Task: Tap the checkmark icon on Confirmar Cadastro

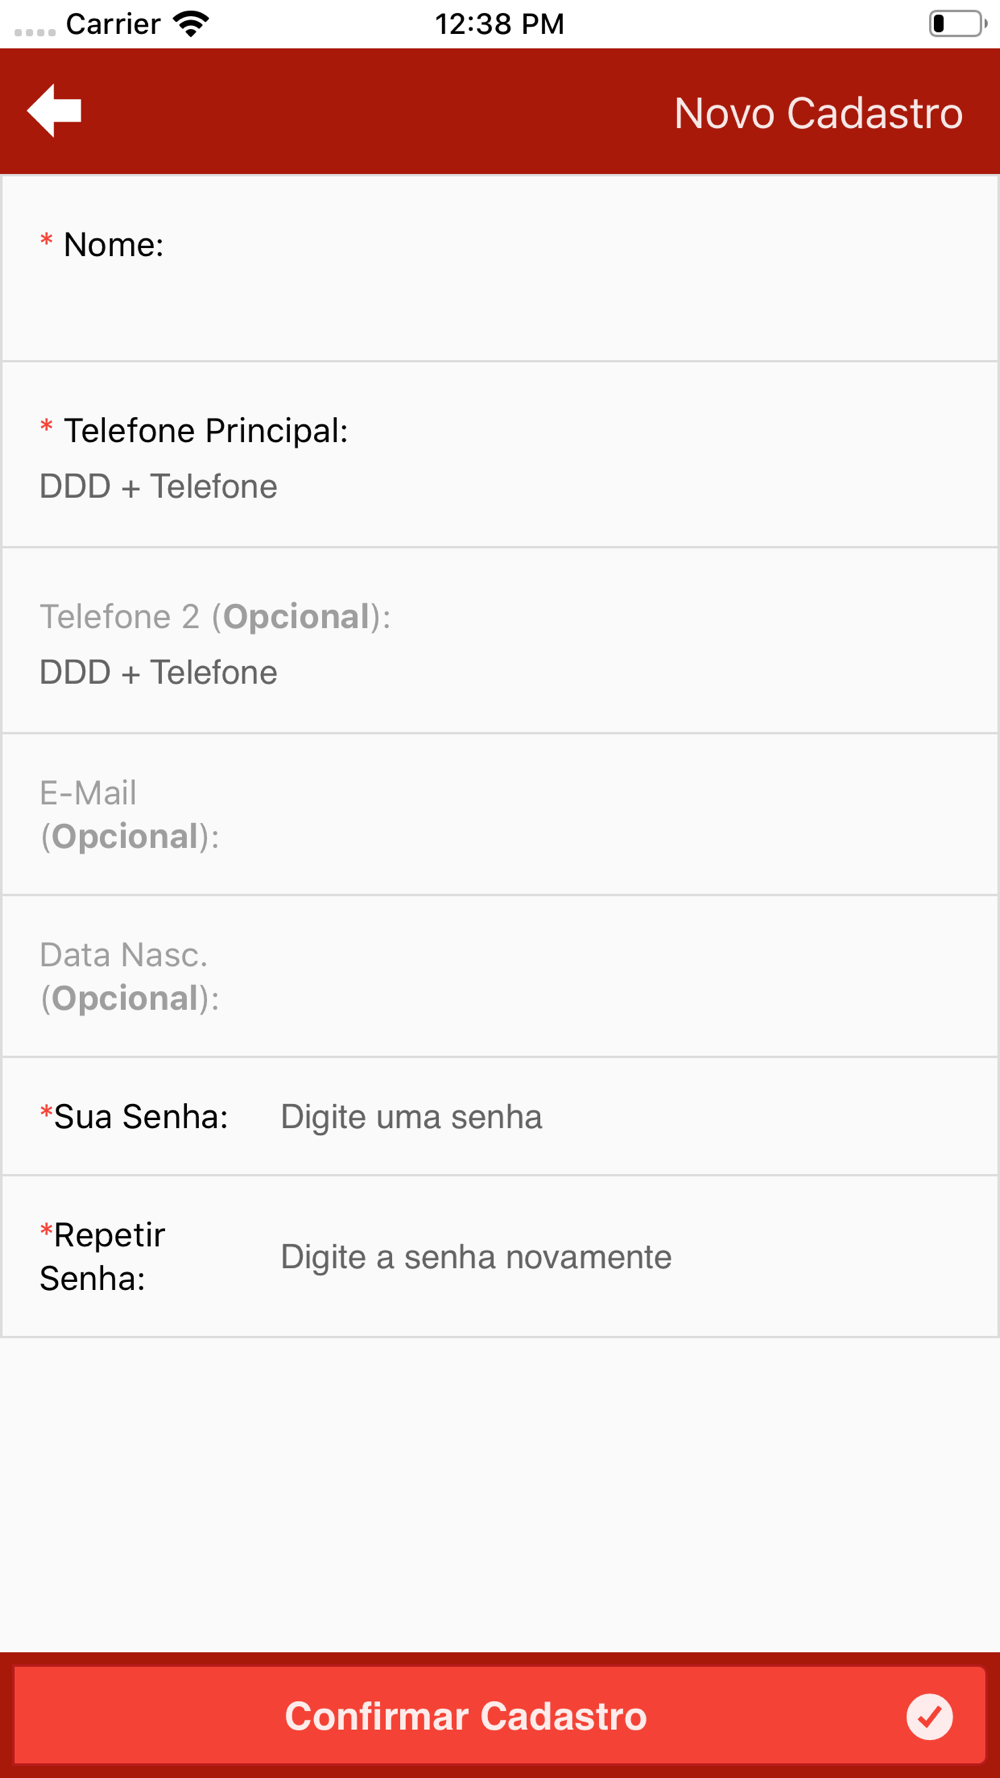Action: [929, 1717]
